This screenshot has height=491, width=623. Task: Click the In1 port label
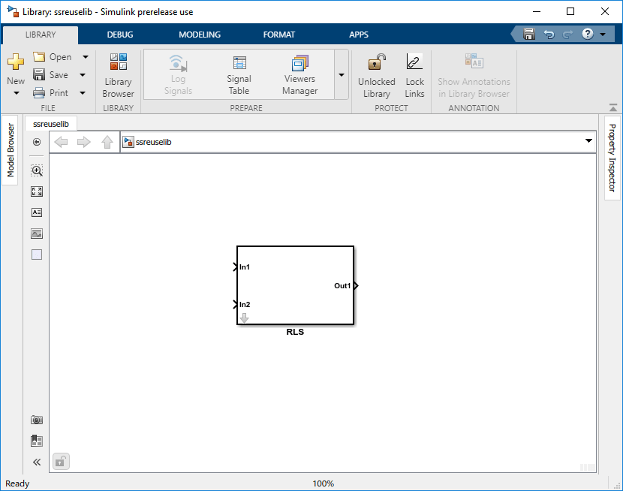245,267
